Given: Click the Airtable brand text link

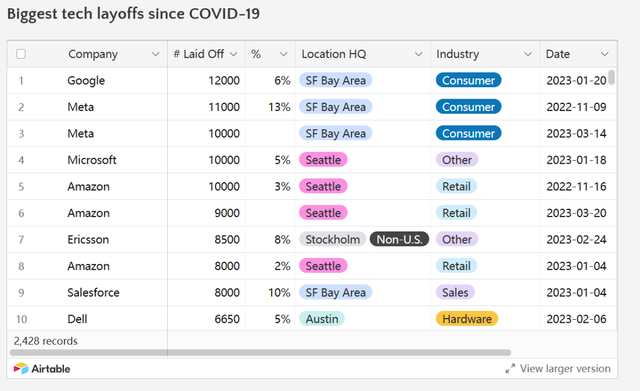Looking at the screenshot, I should (51, 369).
